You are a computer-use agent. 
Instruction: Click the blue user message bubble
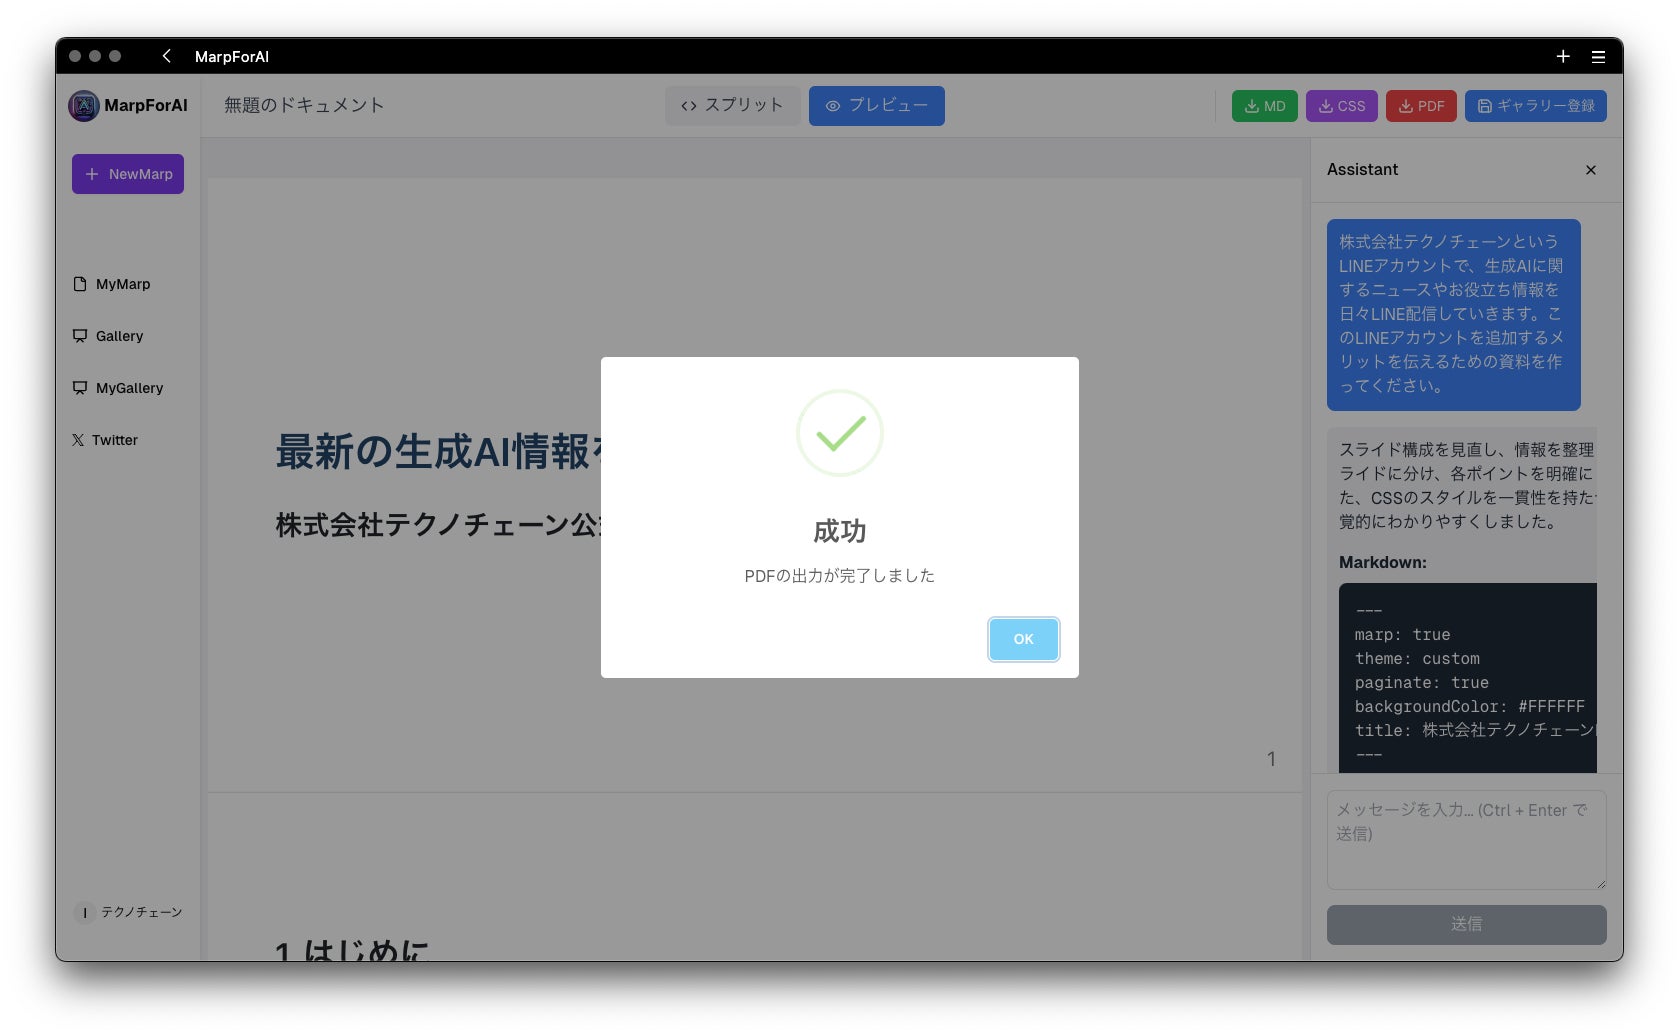pyautogui.click(x=1454, y=315)
